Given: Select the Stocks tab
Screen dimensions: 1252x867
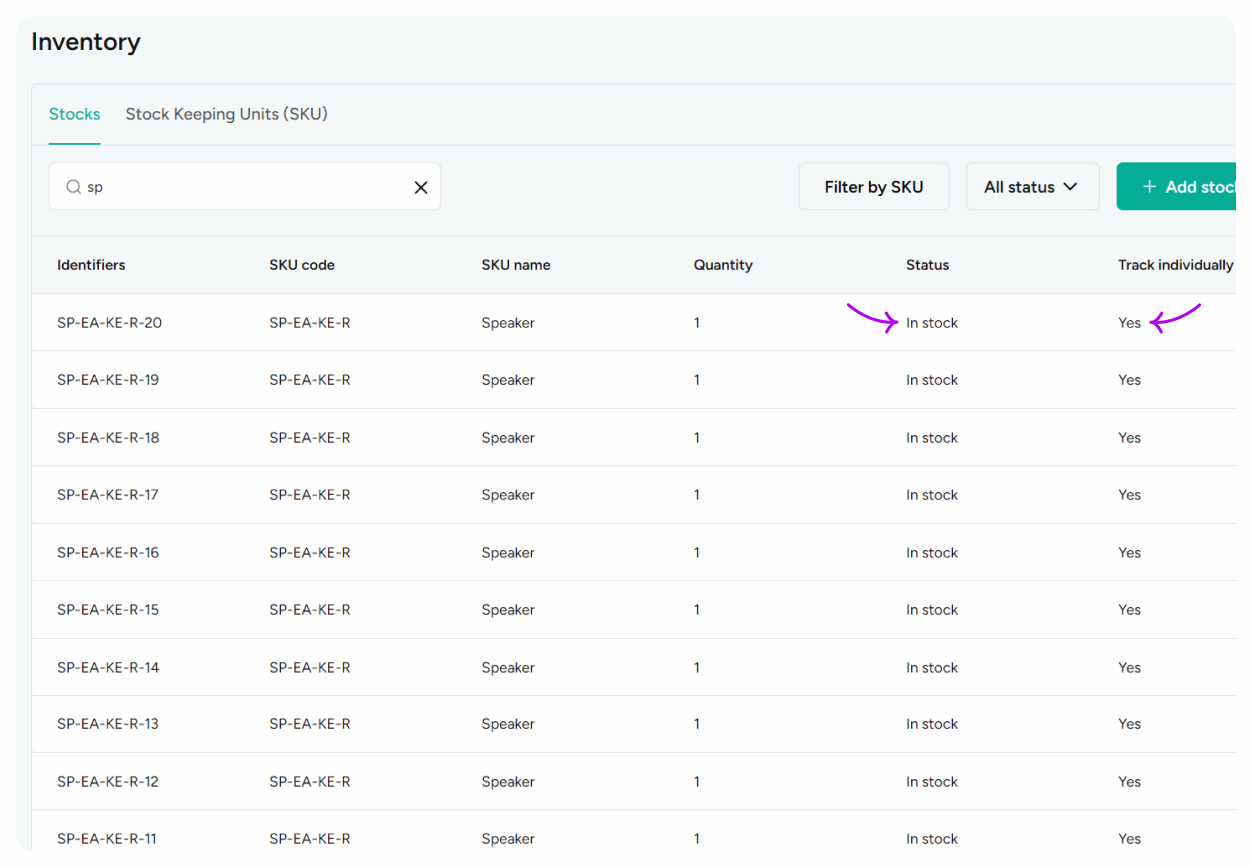Looking at the screenshot, I should [74, 114].
